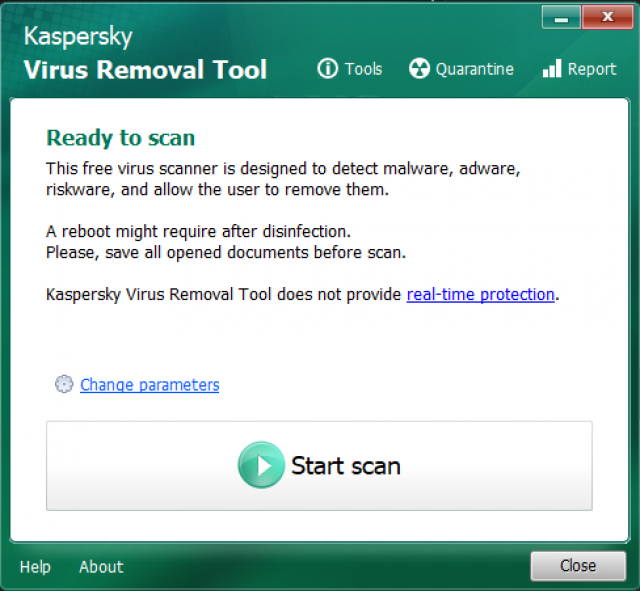Open the About link
Image resolution: width=640 pixels, height=591 pixels.
[101, 567]
